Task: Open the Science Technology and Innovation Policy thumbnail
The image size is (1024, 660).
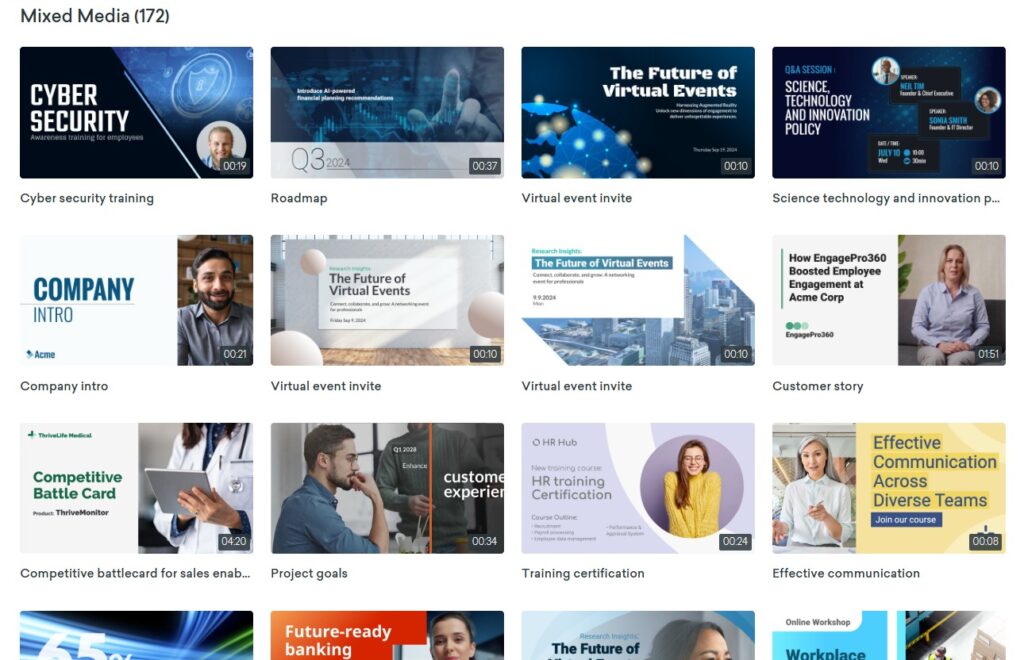Action: 889,112
